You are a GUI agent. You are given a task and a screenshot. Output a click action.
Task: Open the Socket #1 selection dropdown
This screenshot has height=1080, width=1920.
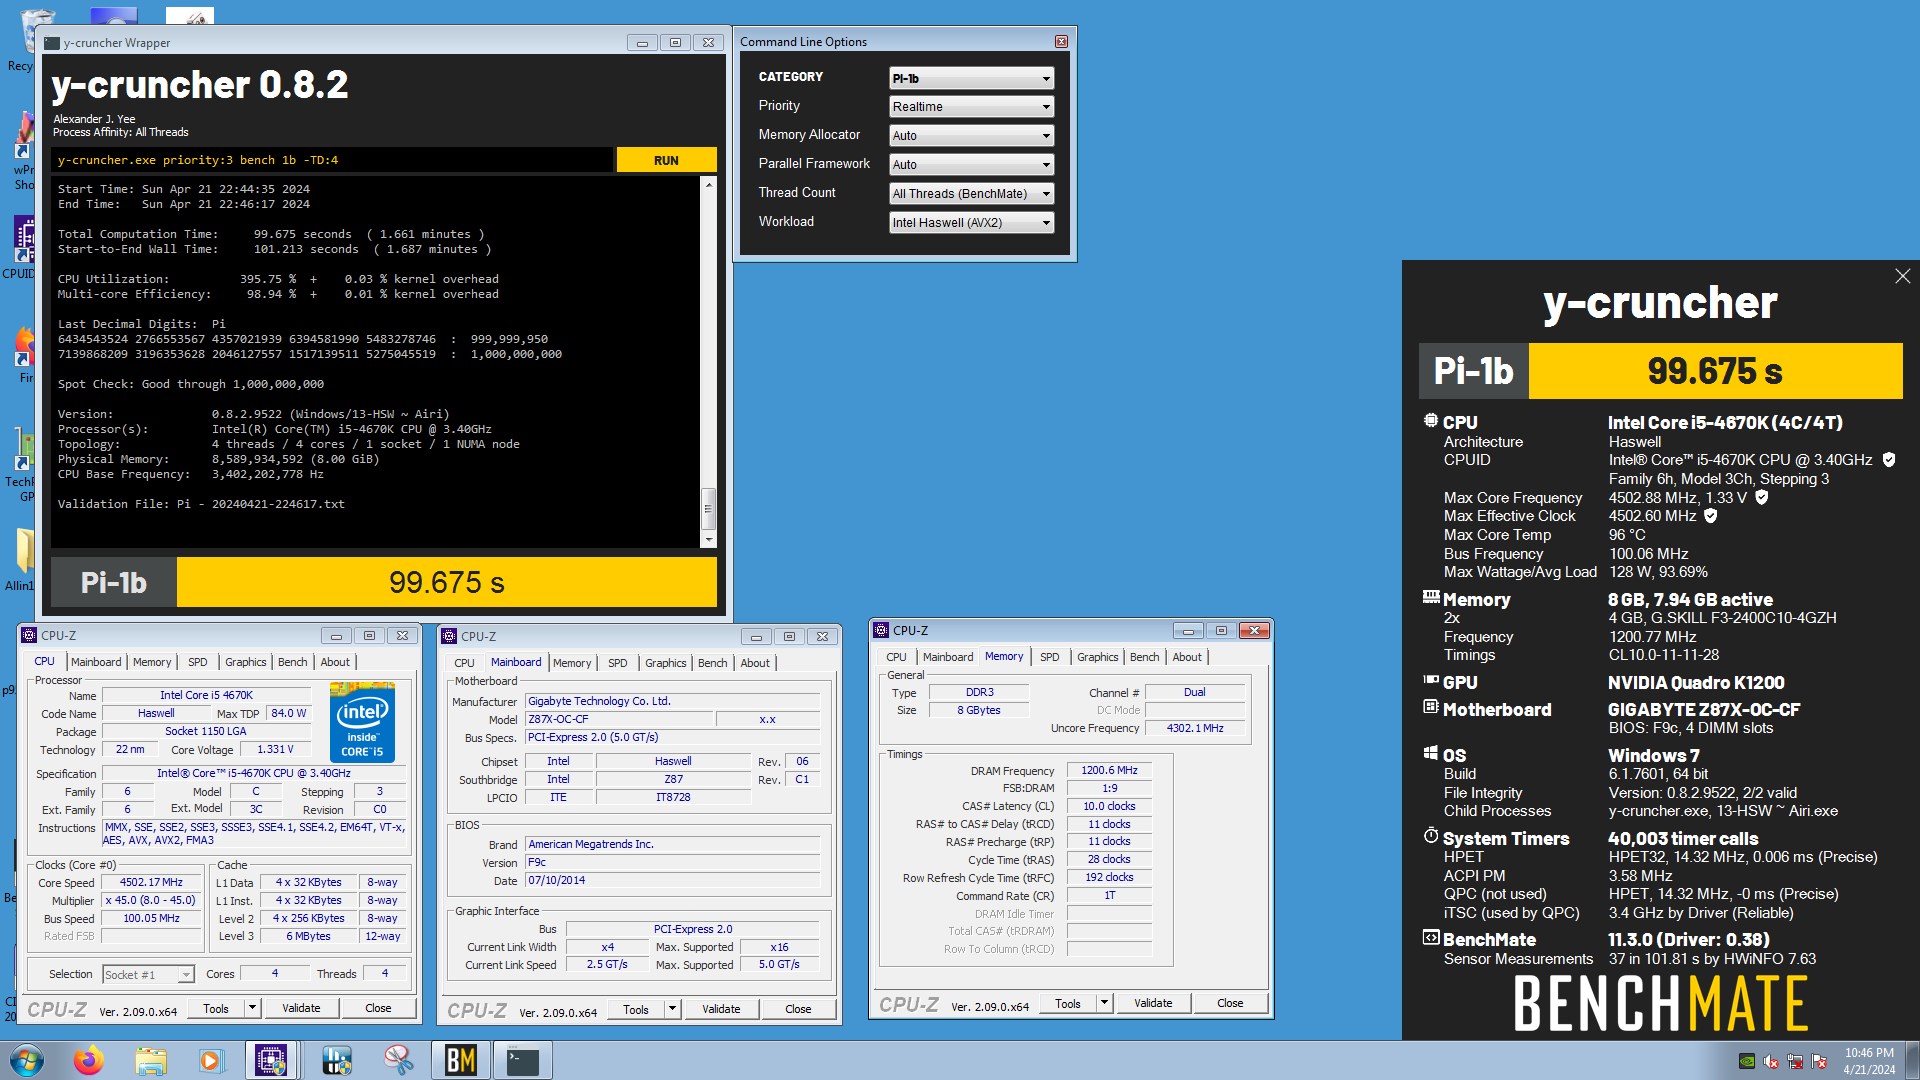pos(148,974)
